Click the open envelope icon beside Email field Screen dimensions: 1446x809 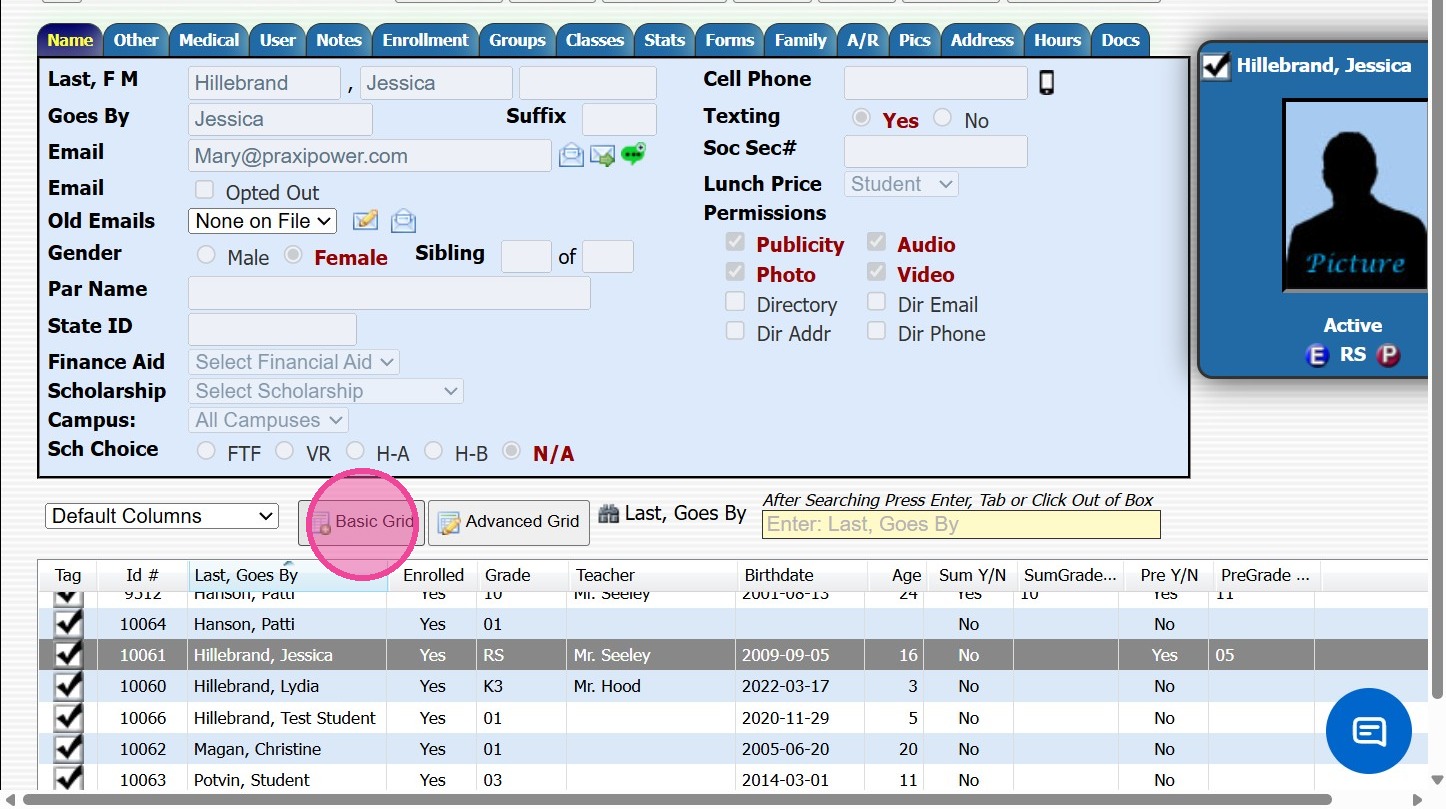tap(571, 155)
